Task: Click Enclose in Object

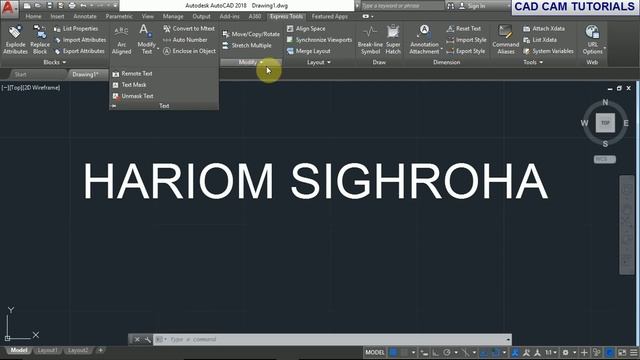Action: tap(189, 51)
